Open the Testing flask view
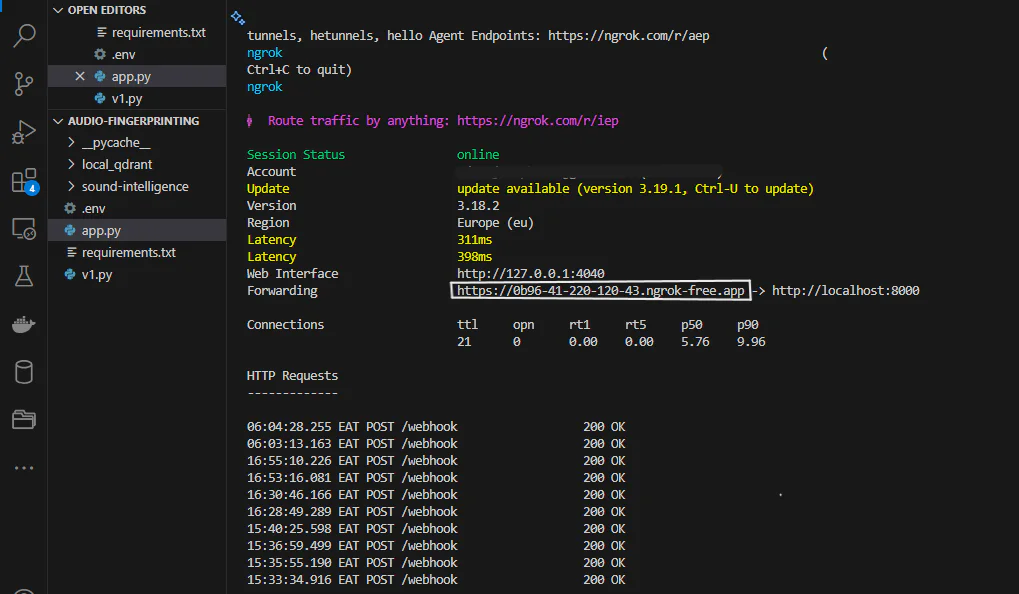This screenshot has width=1019, height=594. pyautogui.click(x=24, y=276)
